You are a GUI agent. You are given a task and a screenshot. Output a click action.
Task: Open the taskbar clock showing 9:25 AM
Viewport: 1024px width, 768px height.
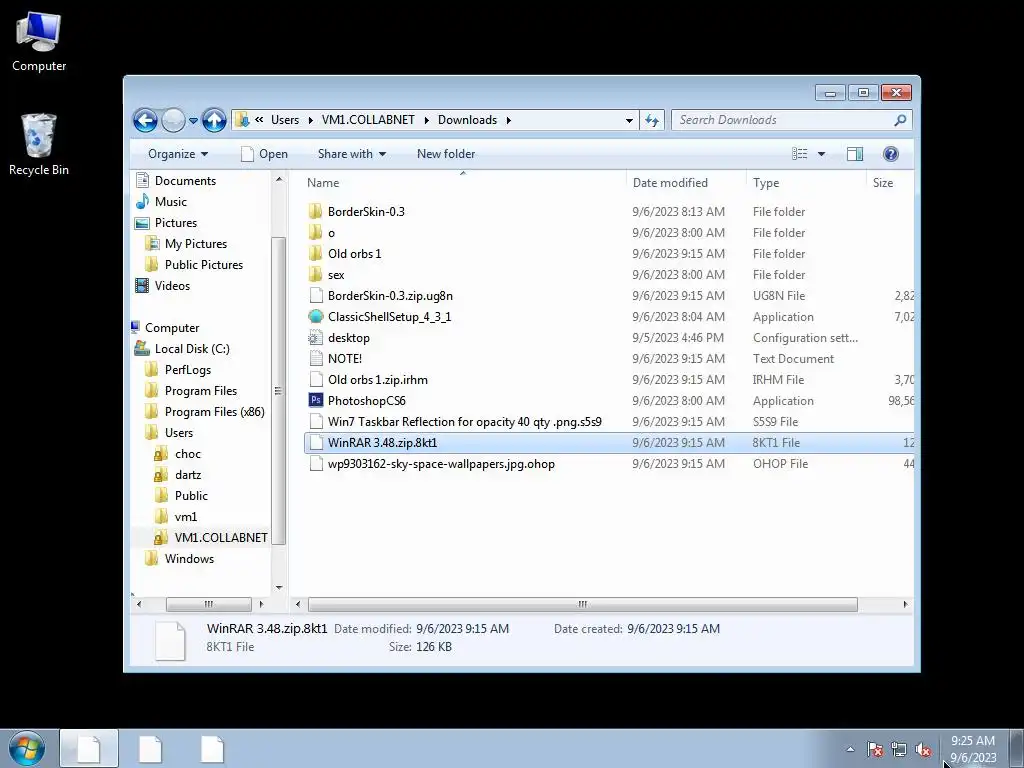[x=973, y=749]
